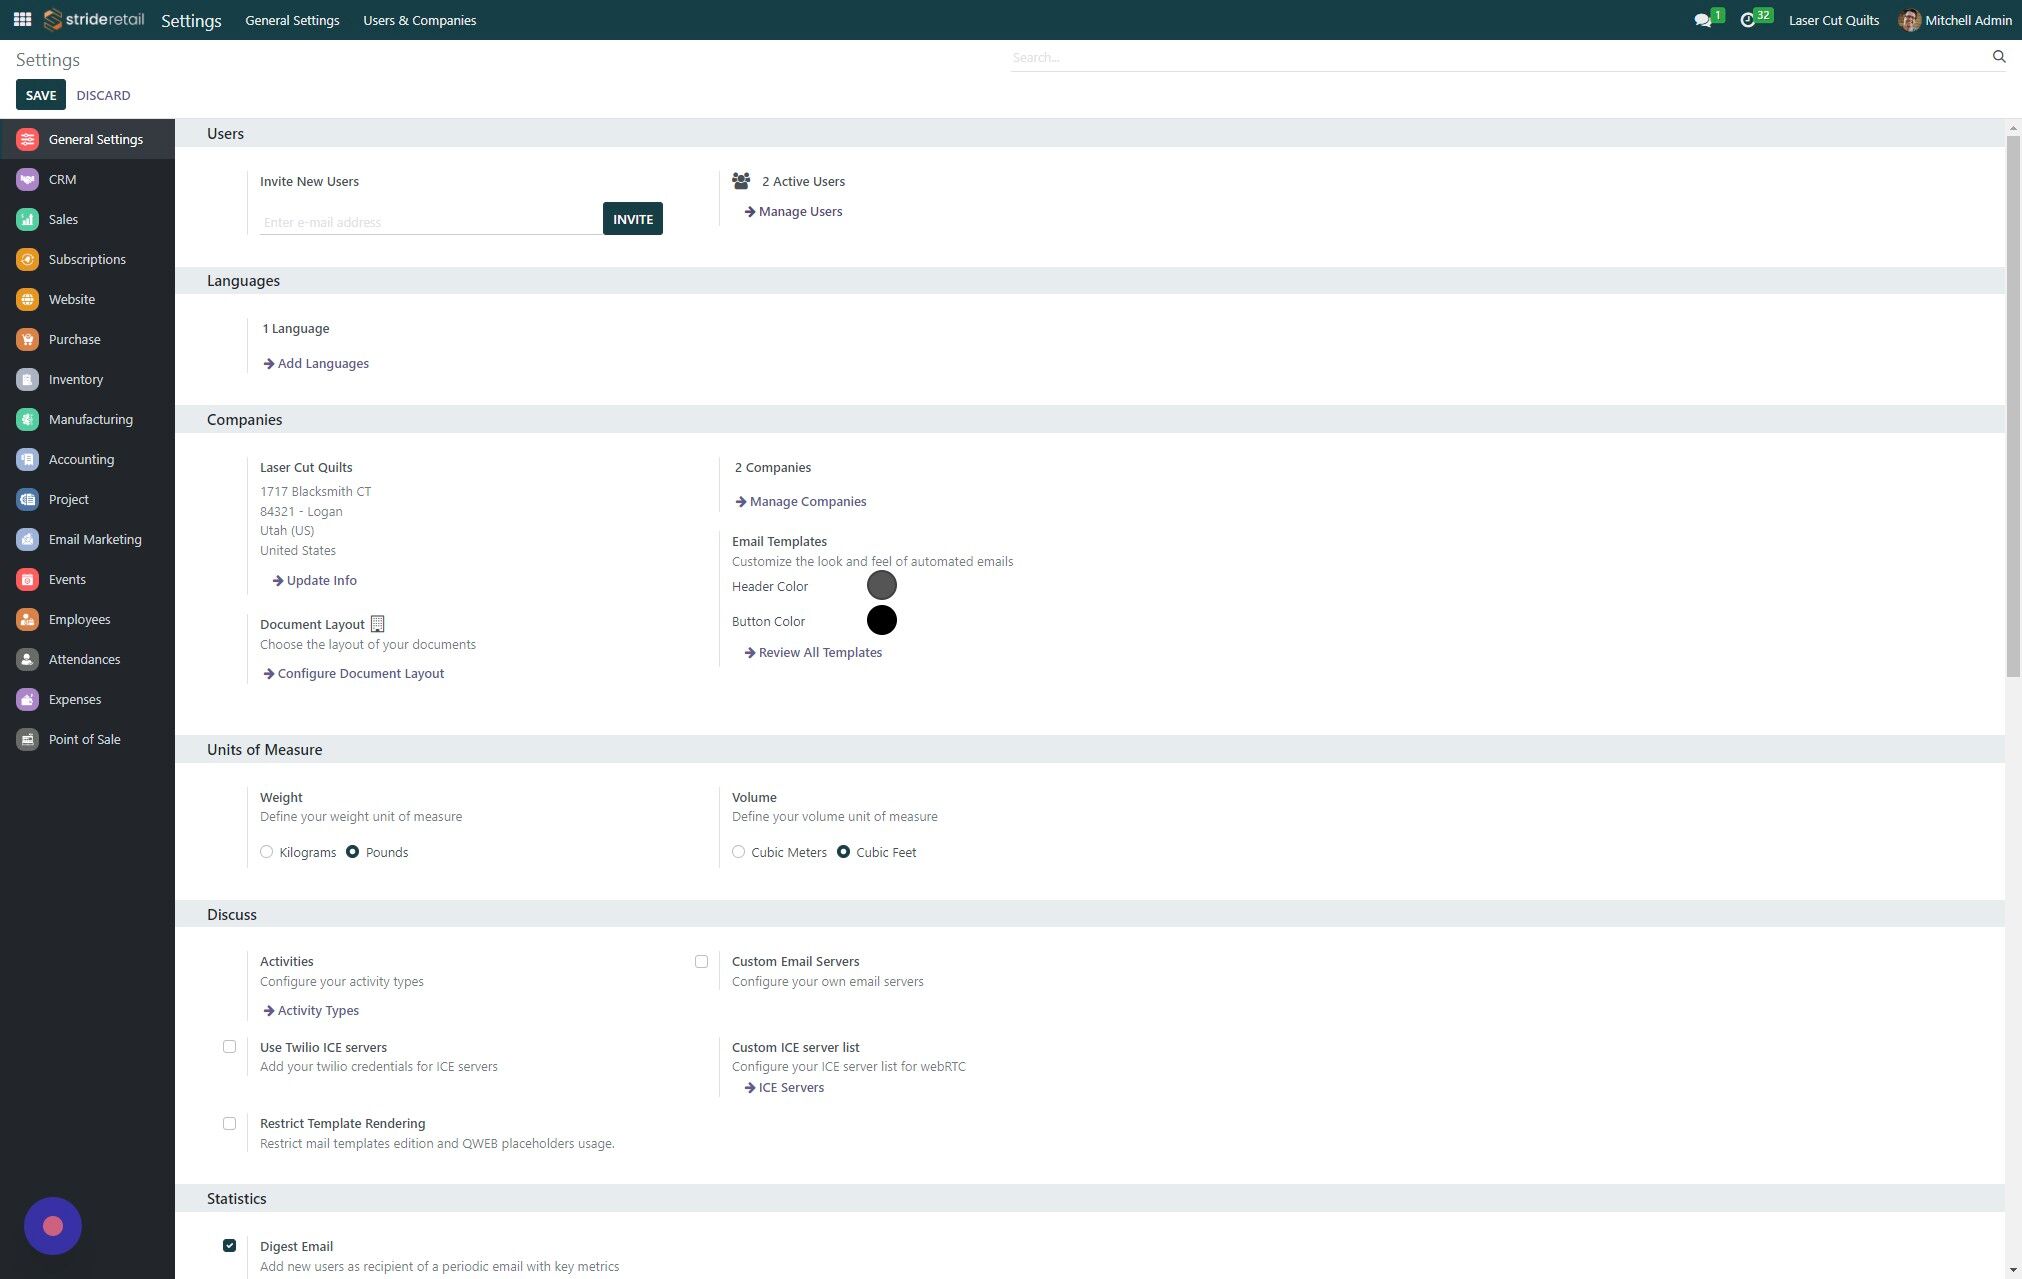Open Mitchell Admin user menu
This screenshot has height=1279, width=2022.
coord(1955,20)
